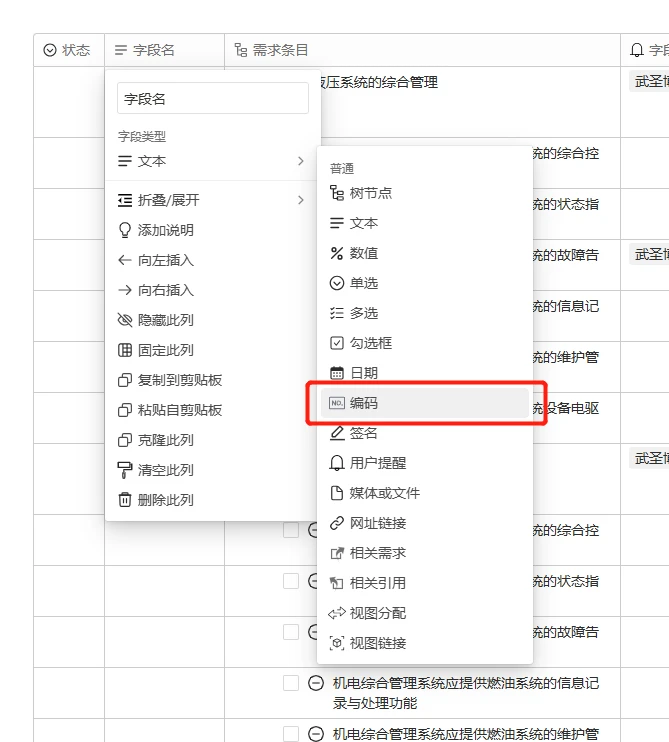Select the 多选 field type

tap(424, 313)
